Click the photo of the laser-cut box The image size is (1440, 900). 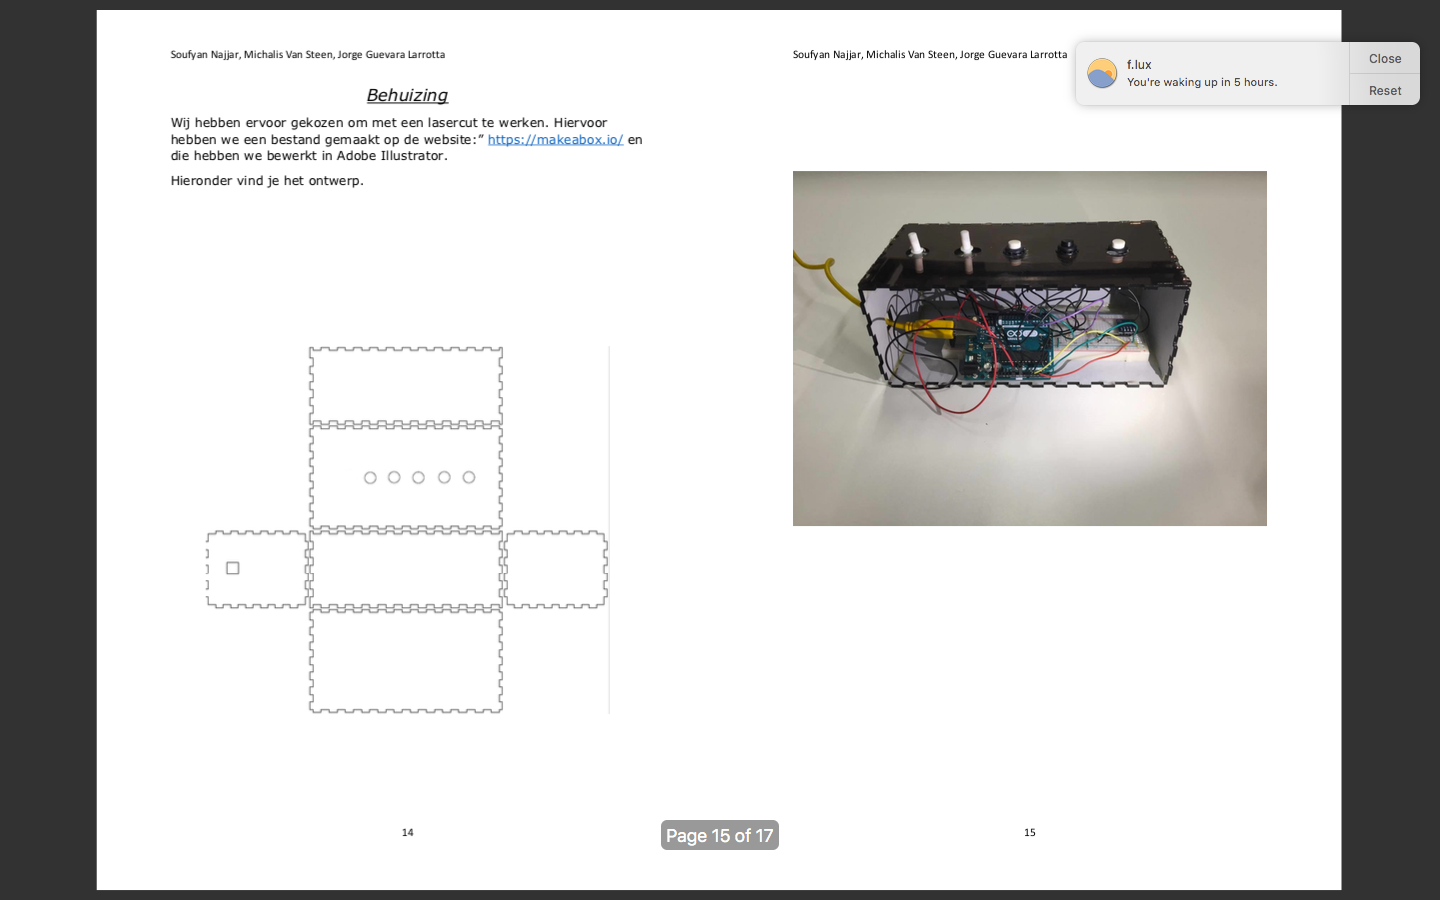[x=1029, y=348]
